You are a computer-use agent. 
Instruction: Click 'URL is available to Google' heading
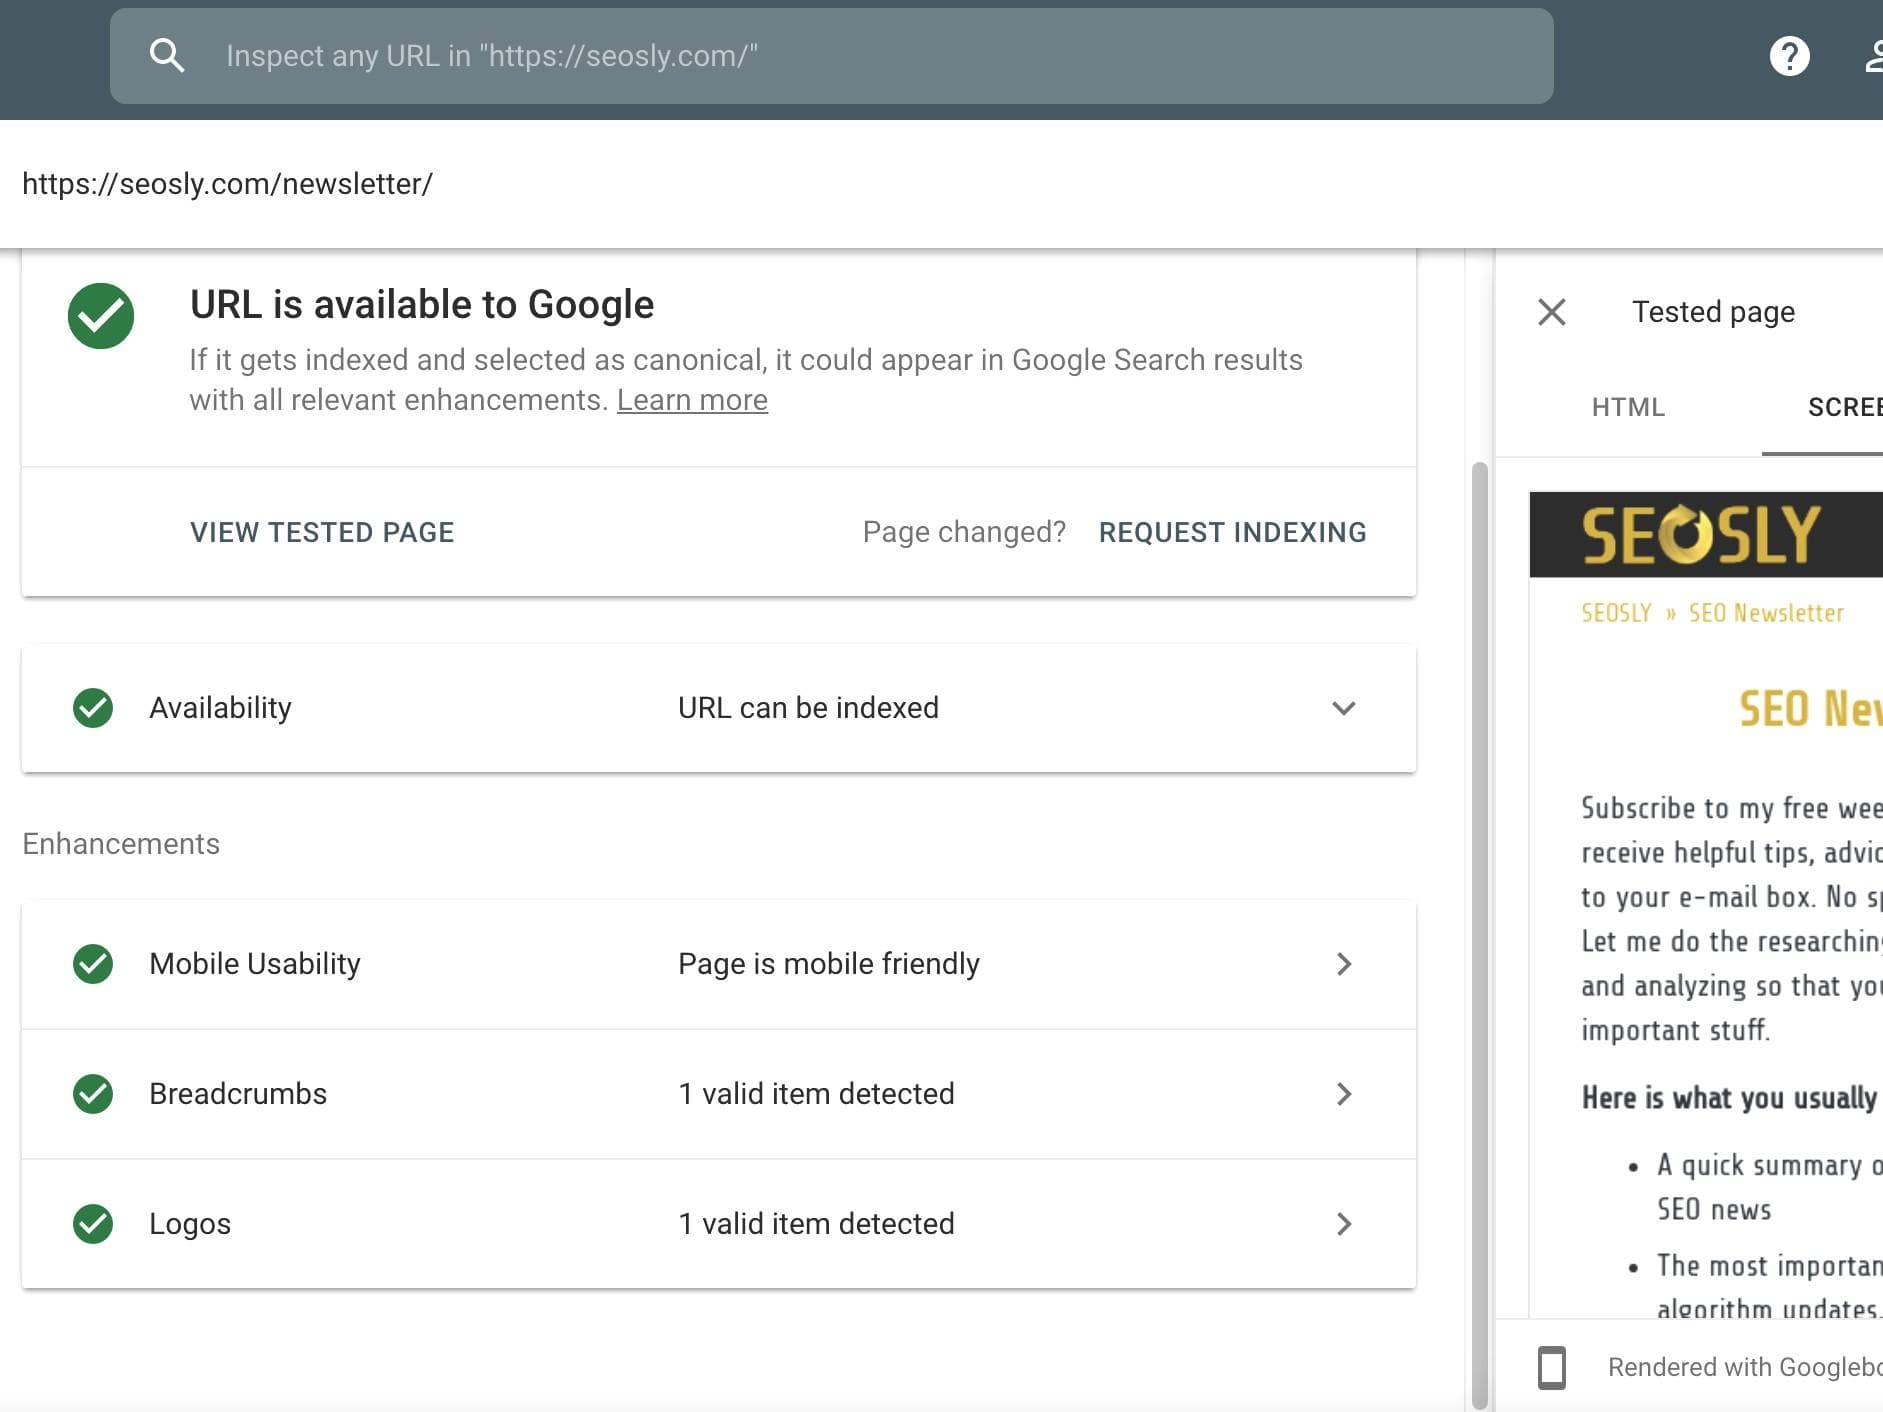click(x=422, y=305)
